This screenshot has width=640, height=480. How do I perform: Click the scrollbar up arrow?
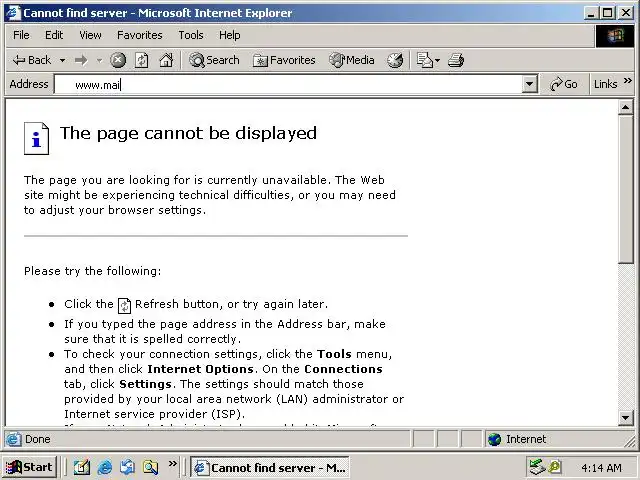coord(625,107)
